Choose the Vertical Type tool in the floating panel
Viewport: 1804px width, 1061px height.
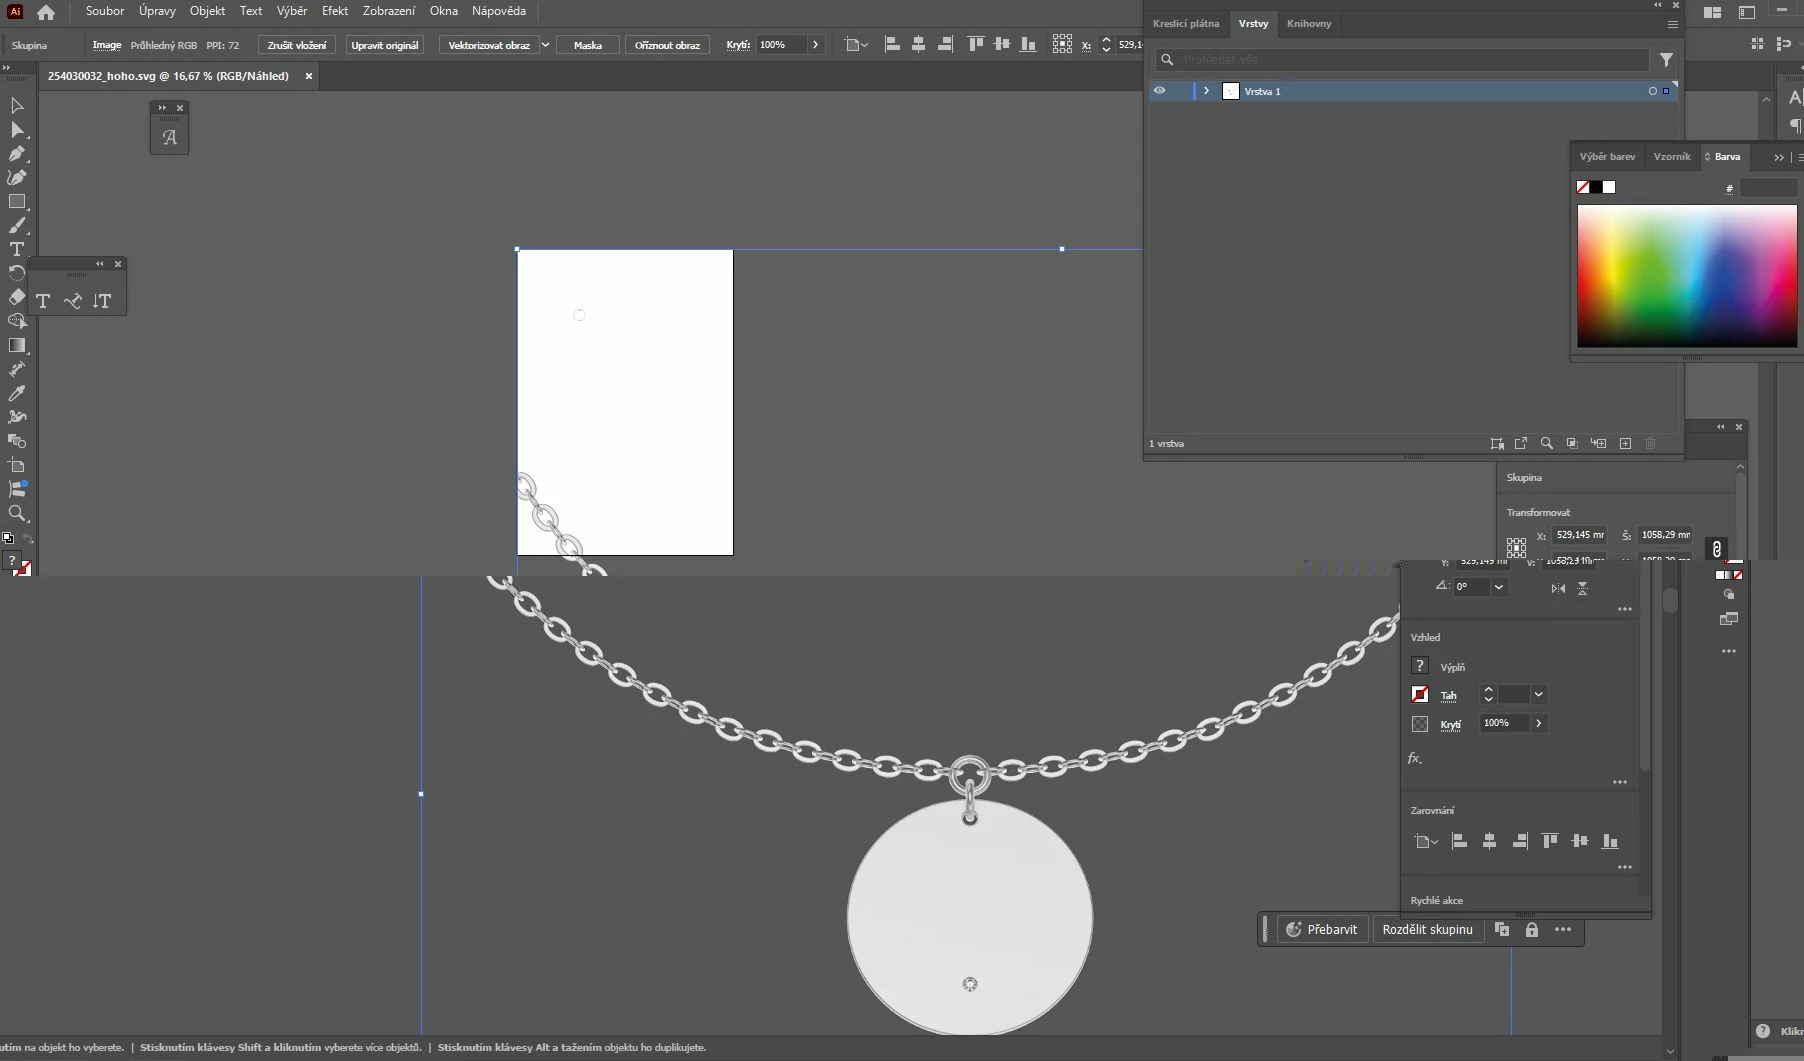(102, 301)
